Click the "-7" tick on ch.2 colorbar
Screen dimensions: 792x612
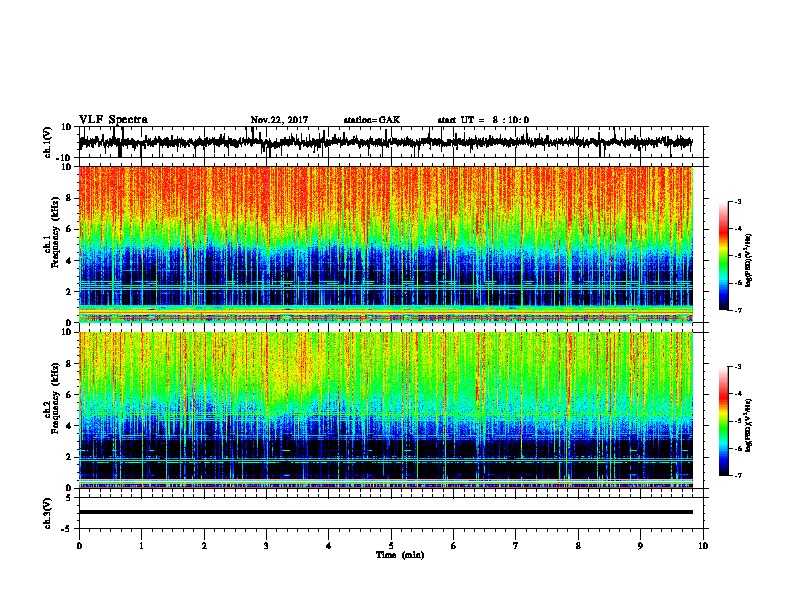tap(738, 475)
